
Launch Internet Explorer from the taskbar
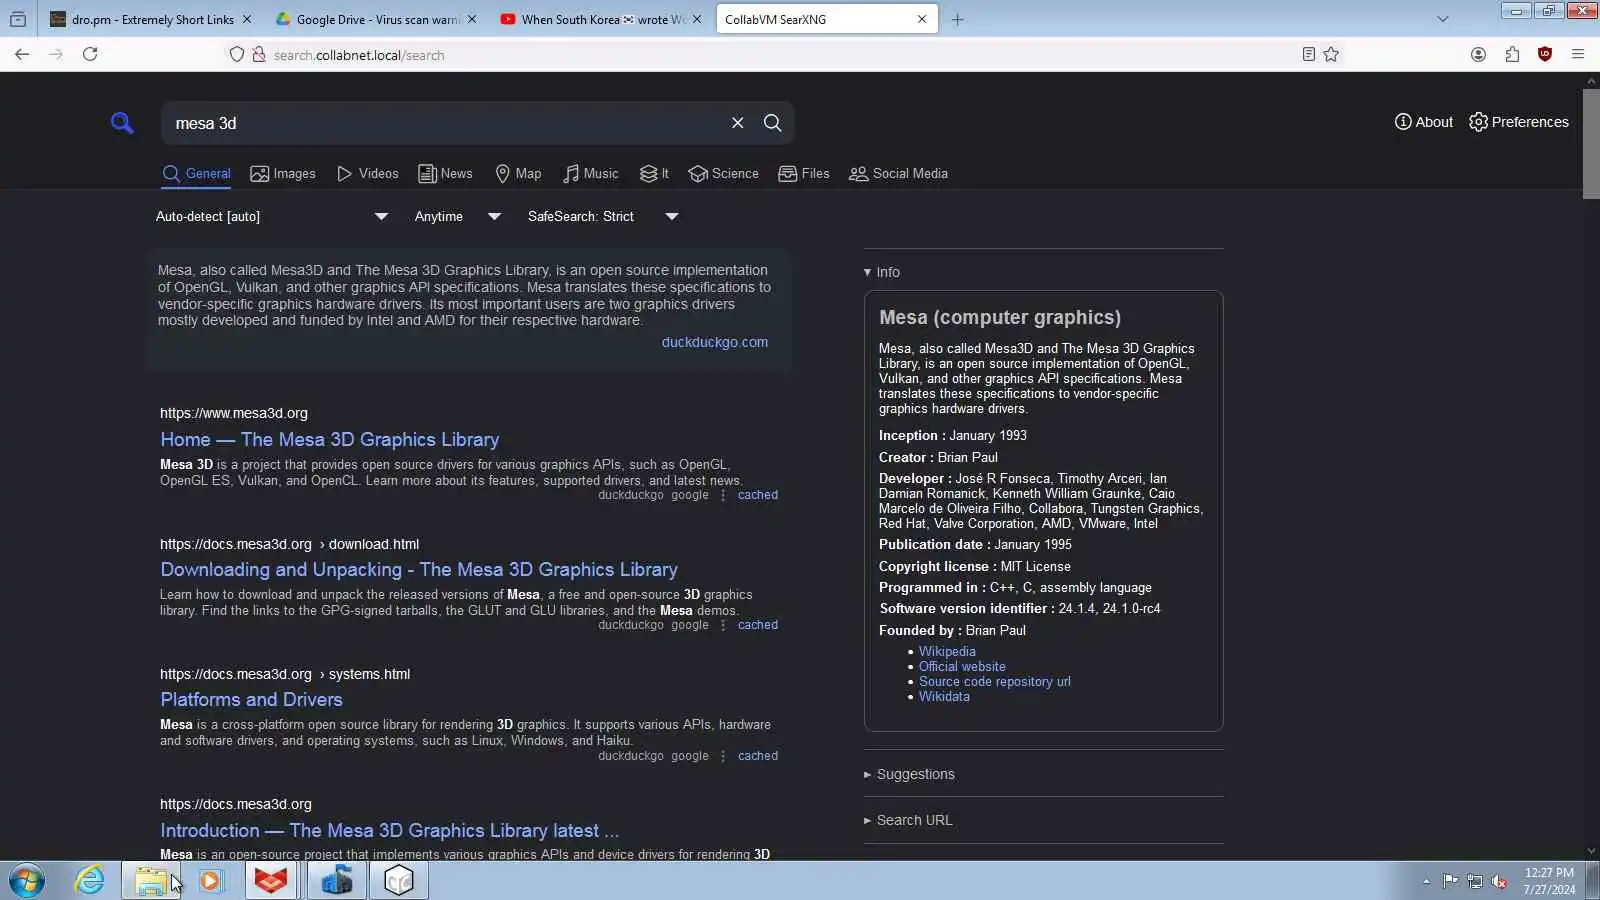pos(90,881)
